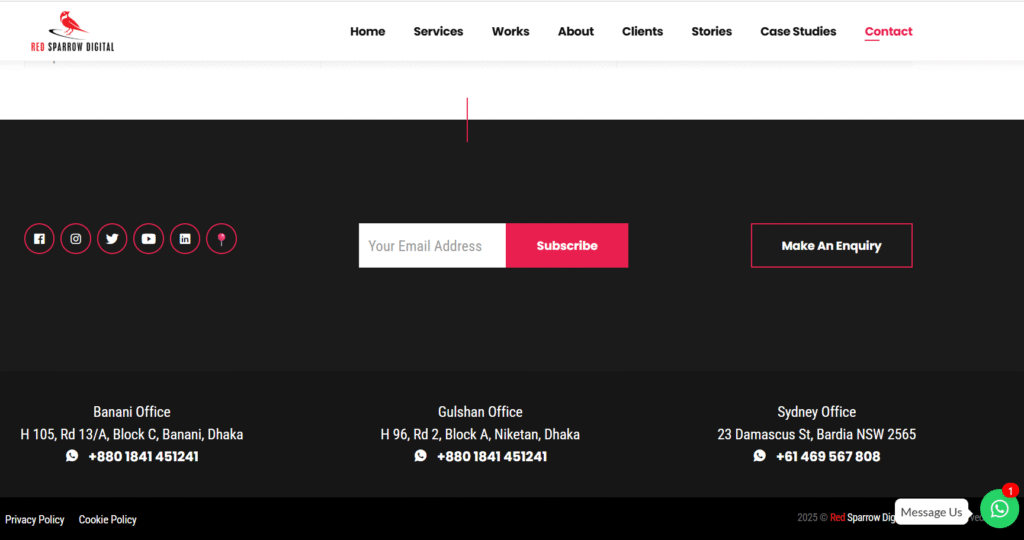Open the map pin location icon
1024x540 pixels.
point(221,239)
